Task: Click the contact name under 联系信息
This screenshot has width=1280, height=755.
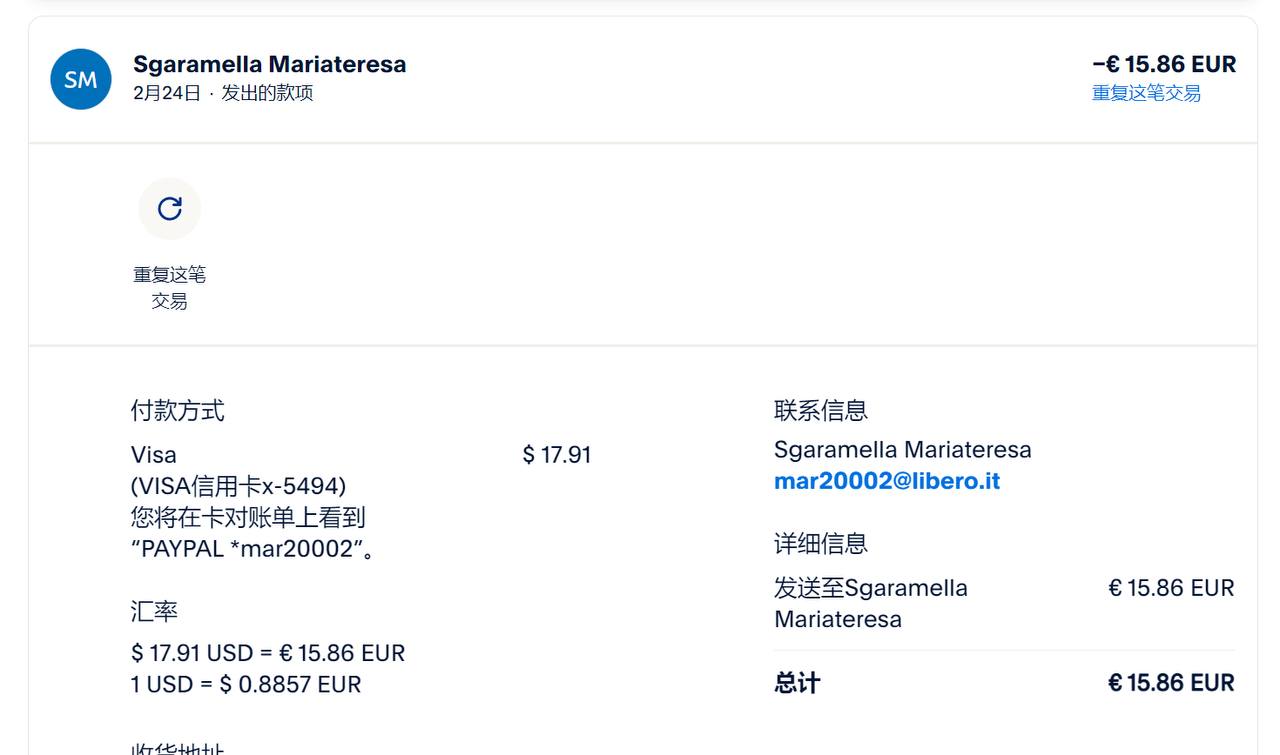Action: 902,450
